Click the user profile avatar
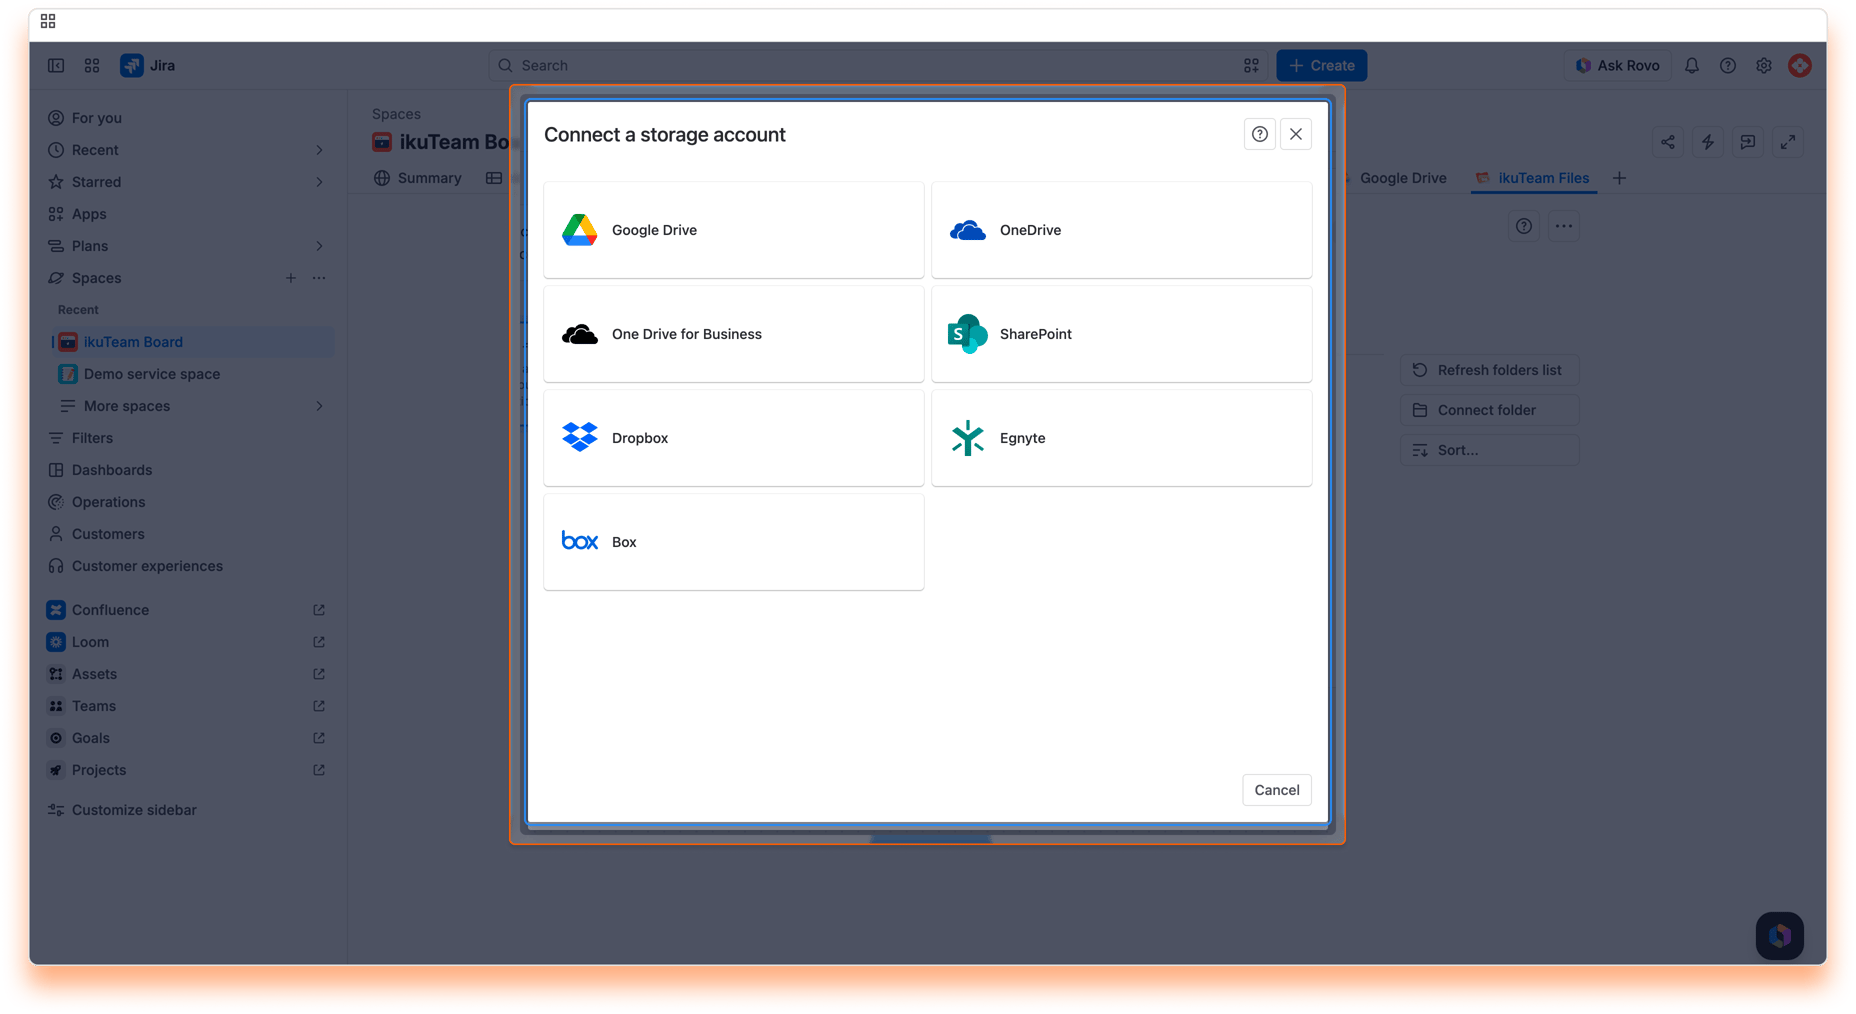Screen dimensions: 1856x1014 pyautogui.click(x=1799, y=66)
